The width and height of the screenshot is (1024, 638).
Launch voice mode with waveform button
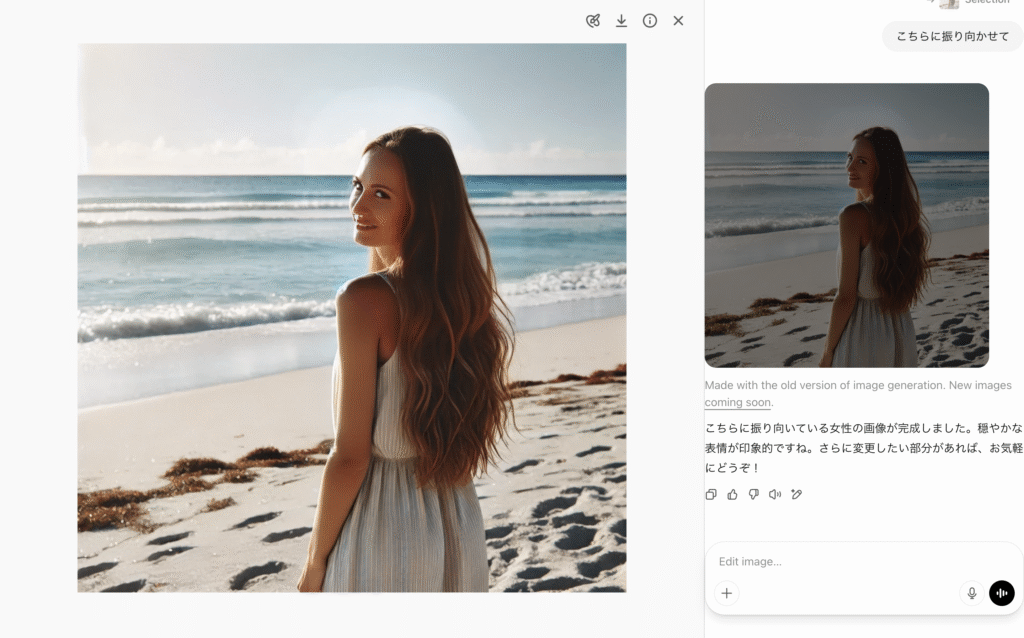coord(1002,593)
